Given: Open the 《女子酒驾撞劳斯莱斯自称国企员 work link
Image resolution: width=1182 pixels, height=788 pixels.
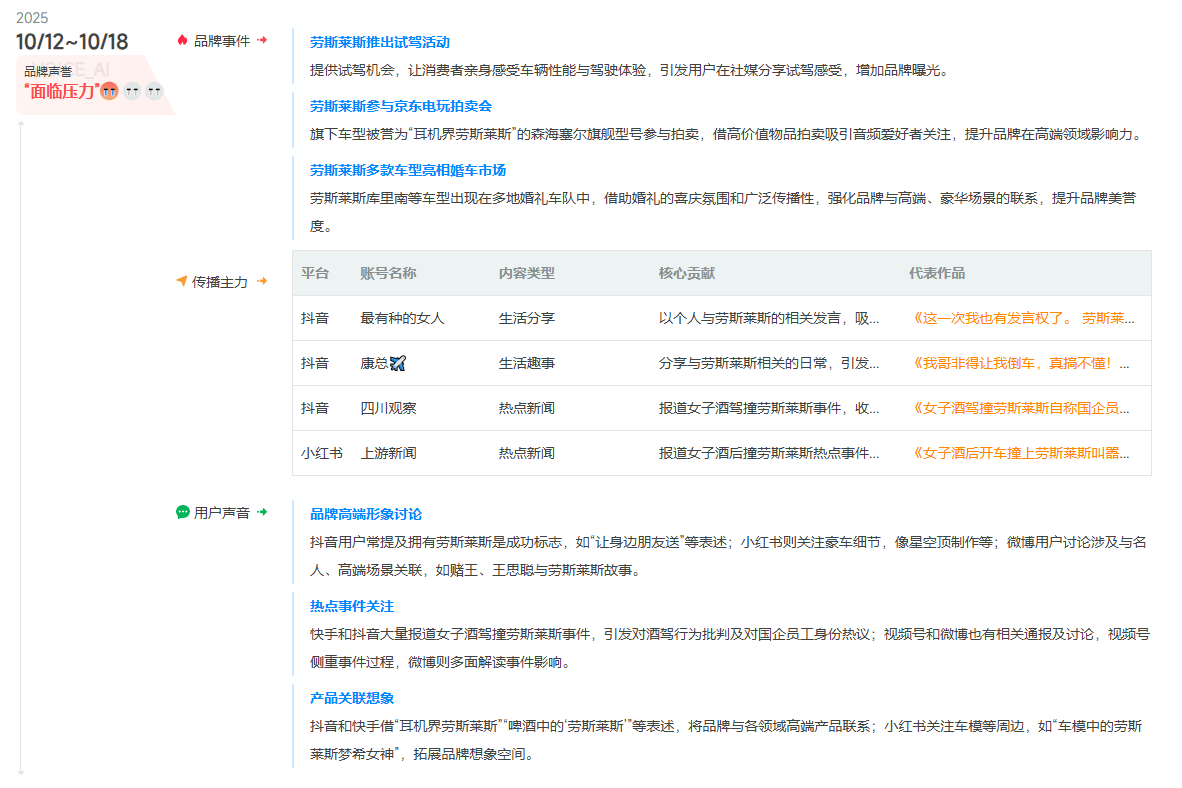Looking at the screenshot, I should [1020, 408].
